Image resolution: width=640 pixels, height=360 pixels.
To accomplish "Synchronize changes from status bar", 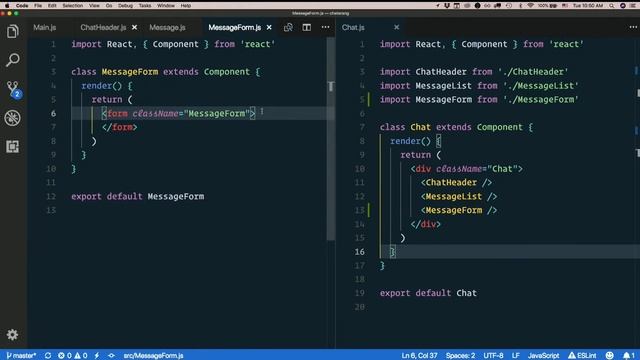I will (x=48, y=356).
